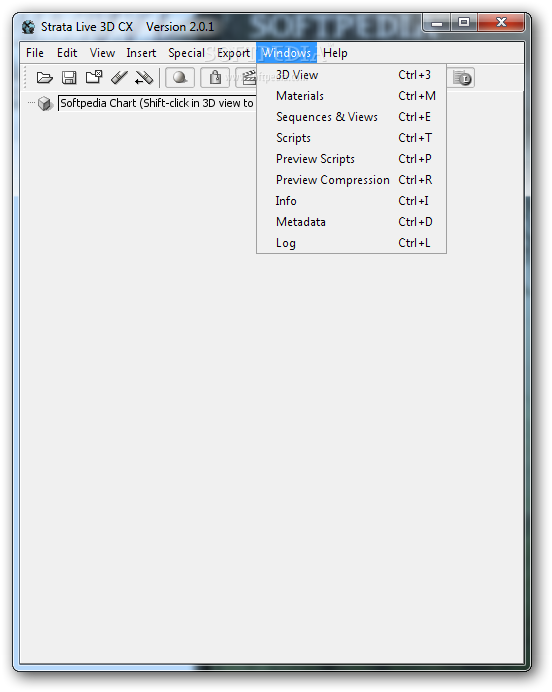Image resolution: width=552 pixels, height=692 pixels.
Task: Open the Special menu
Action: (186, 53)
